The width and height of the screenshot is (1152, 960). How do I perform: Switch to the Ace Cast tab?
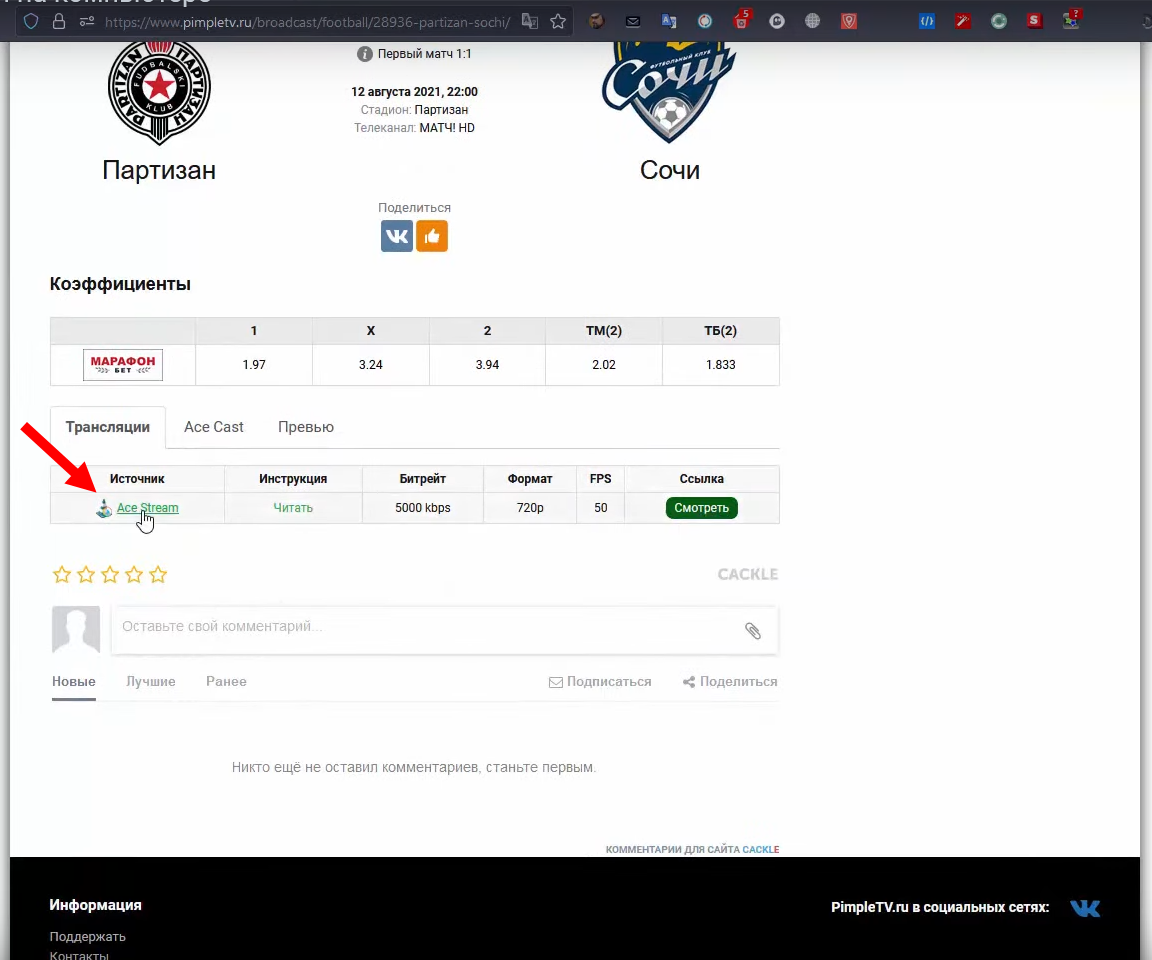tap(214, 427)
